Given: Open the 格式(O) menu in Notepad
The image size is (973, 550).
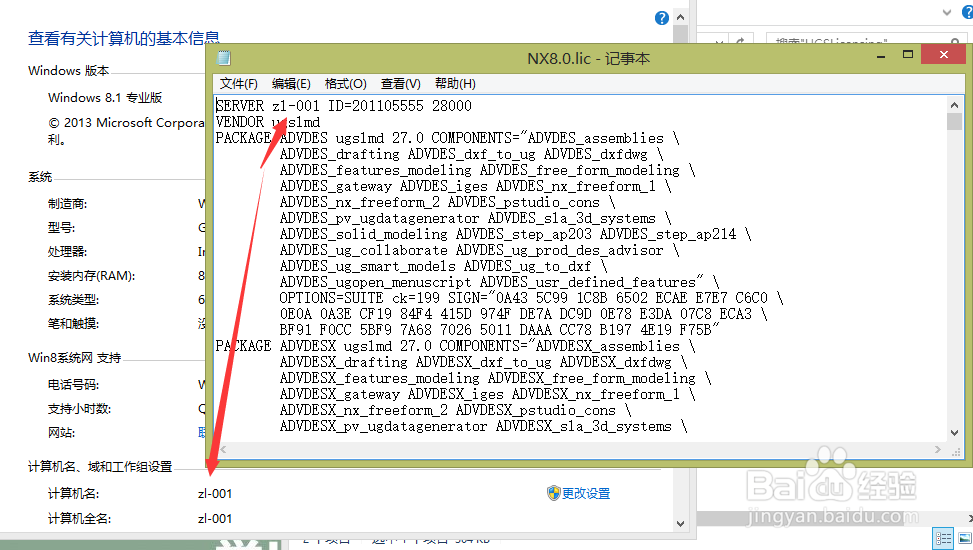Looking at the screenshot, I should point(346,84).
